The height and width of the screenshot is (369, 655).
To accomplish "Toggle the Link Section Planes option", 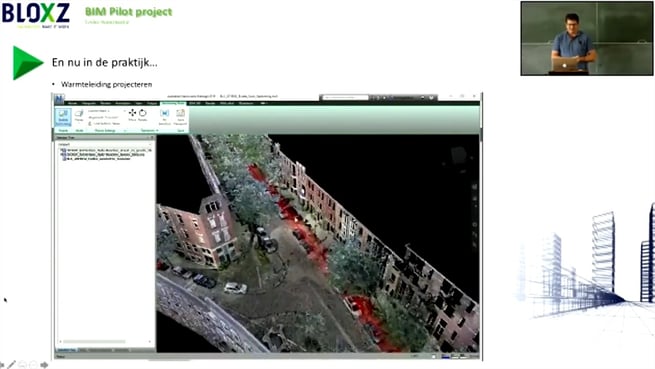I will 104,123.
